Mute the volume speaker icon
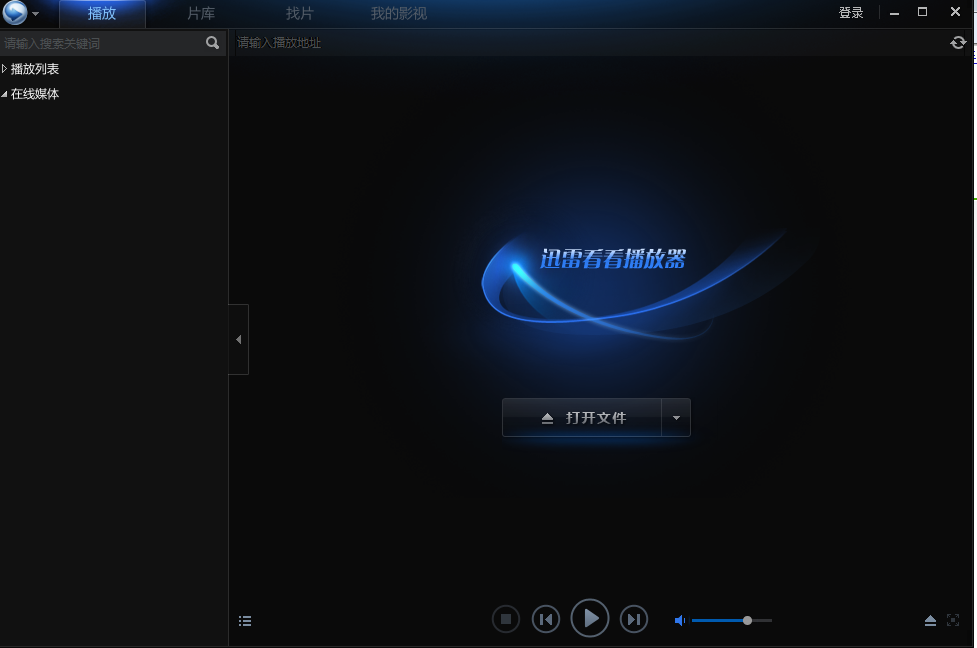The height and width of the screenshot is (648, 977). [680, 621]
